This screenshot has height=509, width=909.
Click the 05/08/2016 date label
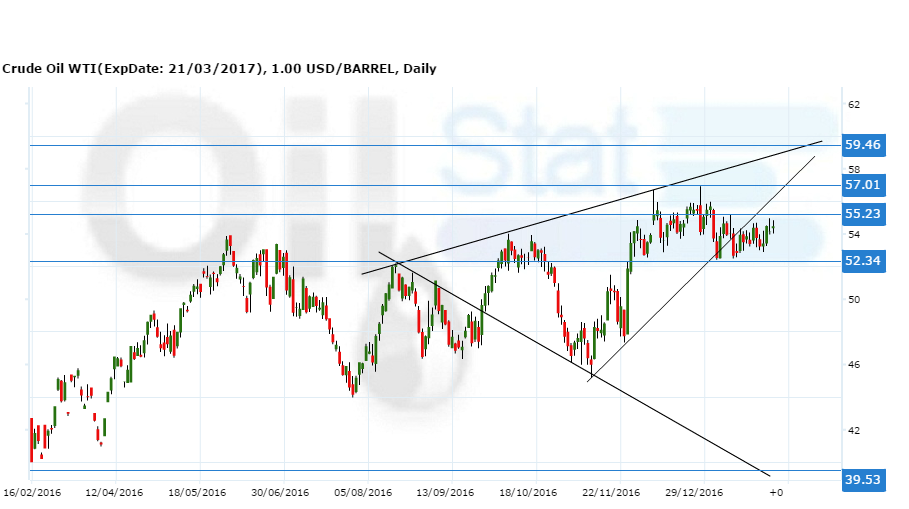click(363, 493)
